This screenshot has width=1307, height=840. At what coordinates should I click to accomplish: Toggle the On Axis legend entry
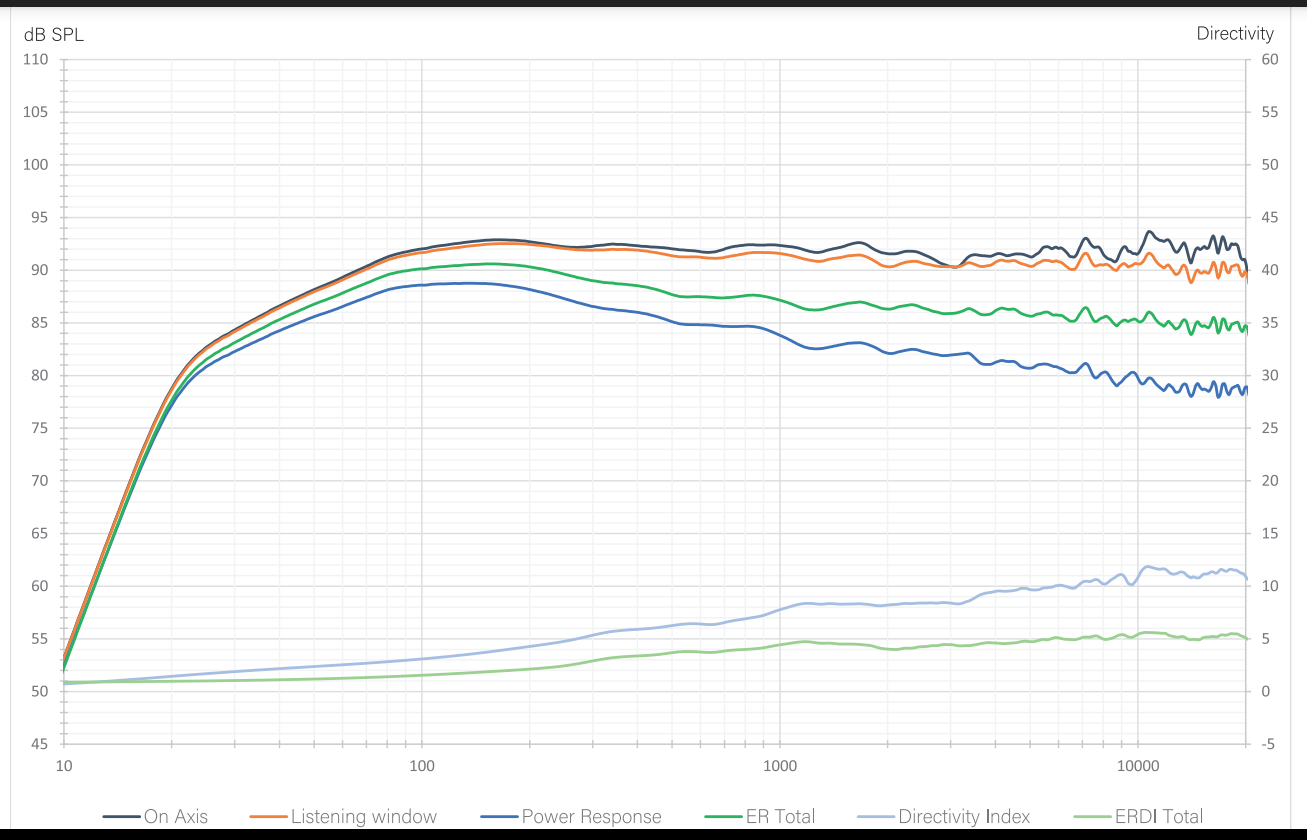[x=176, y=816]
